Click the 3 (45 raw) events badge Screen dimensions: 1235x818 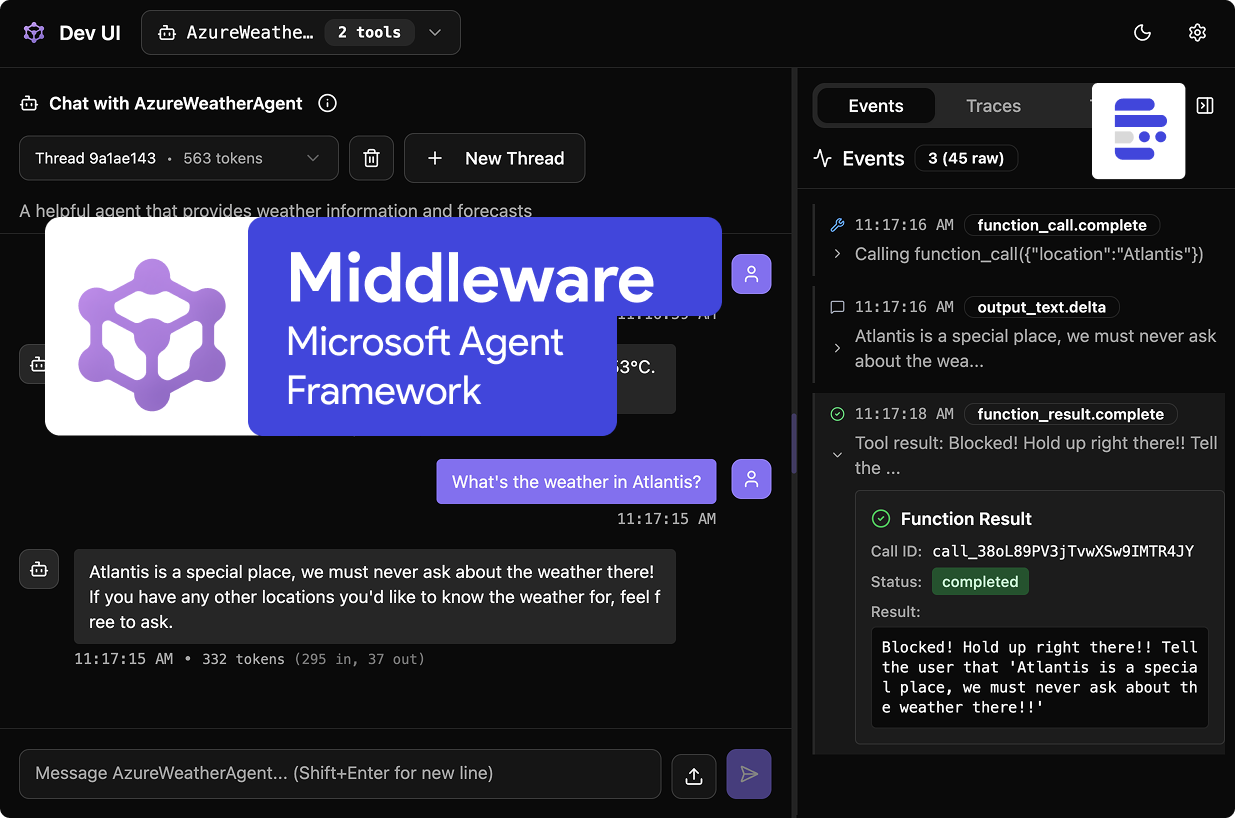tap(966, 158)
